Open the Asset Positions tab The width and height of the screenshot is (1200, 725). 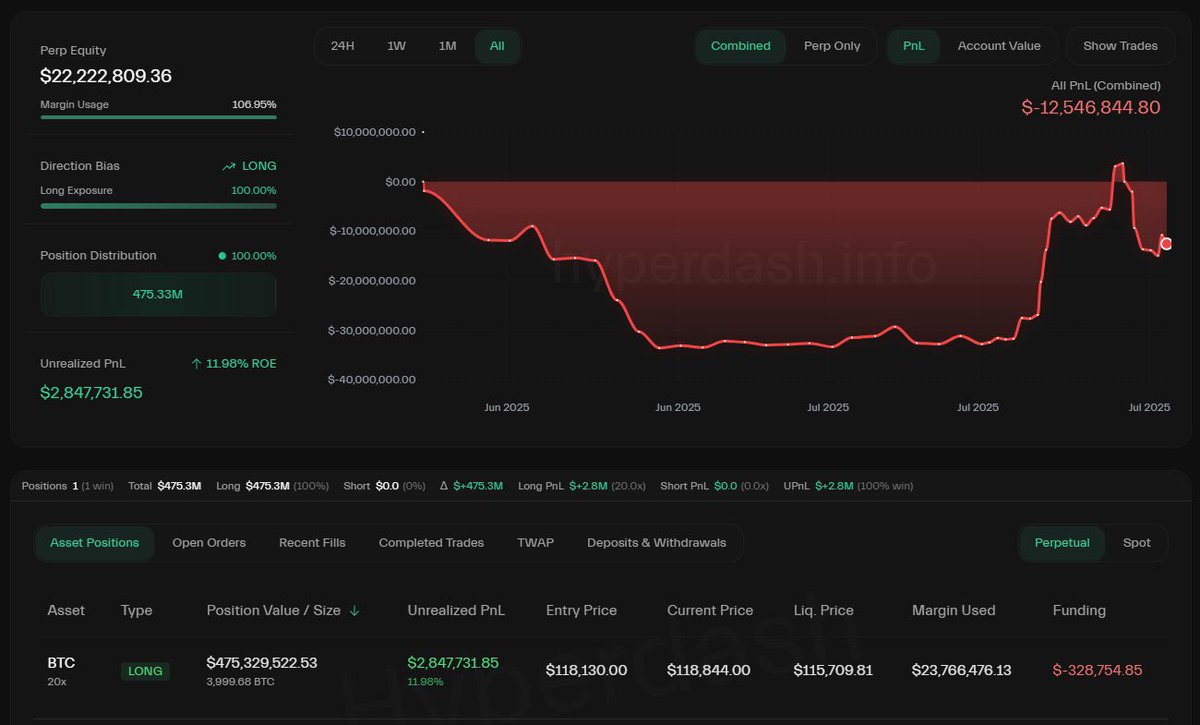[95, 543]
